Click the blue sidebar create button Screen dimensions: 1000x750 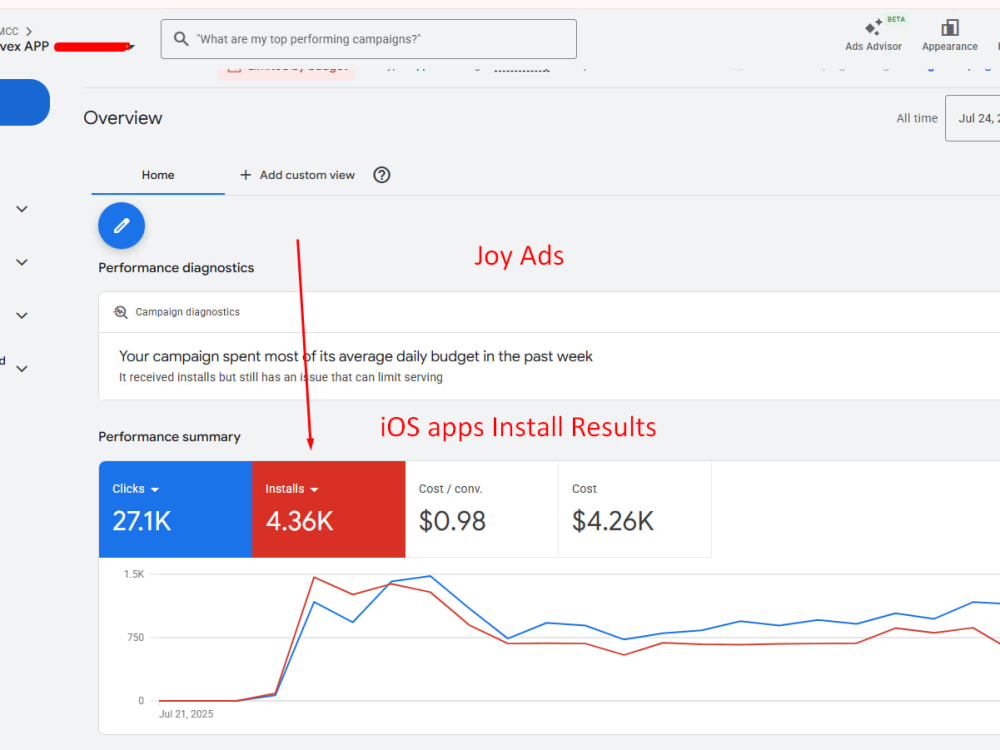[24, 102]
